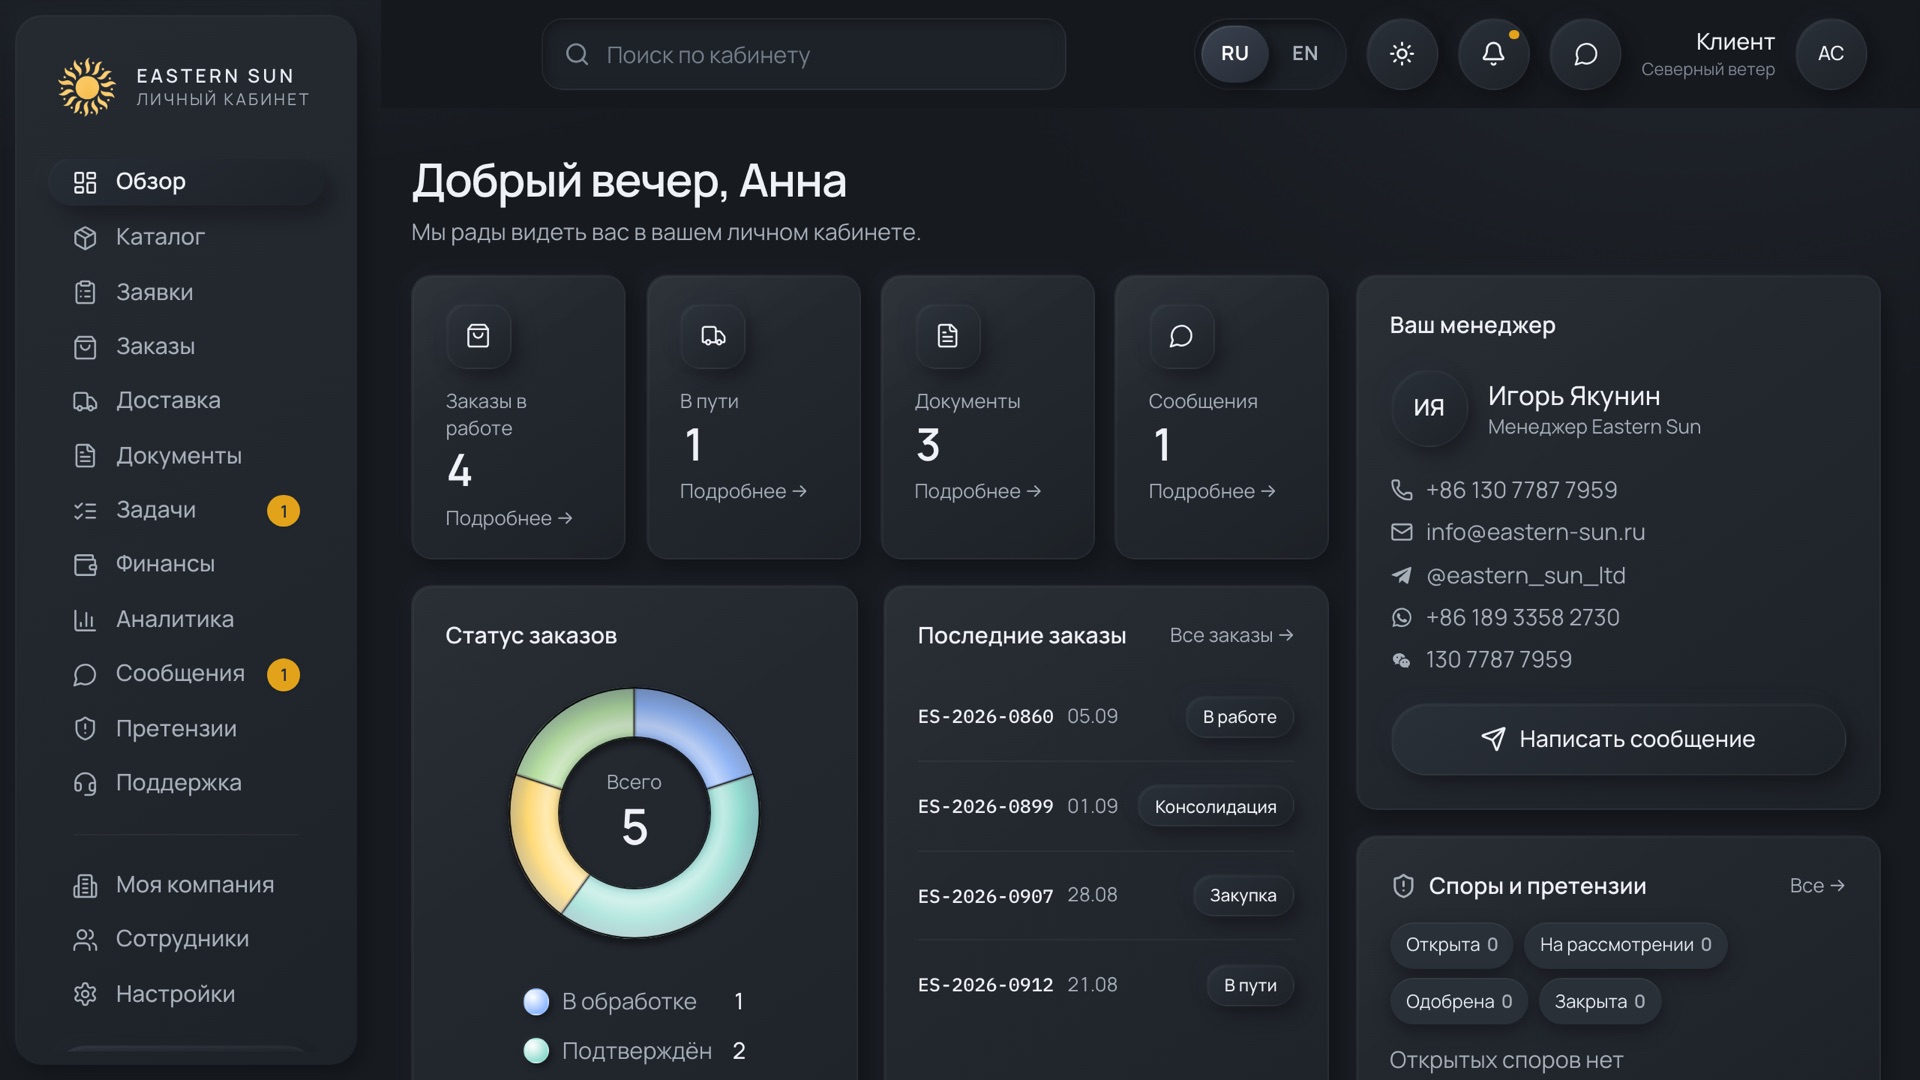1920x1080 pixels.
Task: Click the Финансы wallet icon
Action: [x=85, y=565]
